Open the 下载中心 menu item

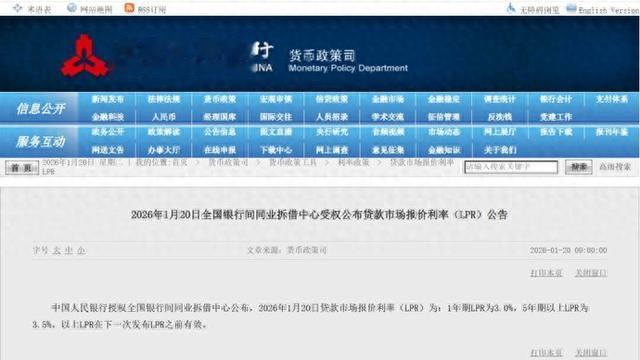tap(276, 150)
